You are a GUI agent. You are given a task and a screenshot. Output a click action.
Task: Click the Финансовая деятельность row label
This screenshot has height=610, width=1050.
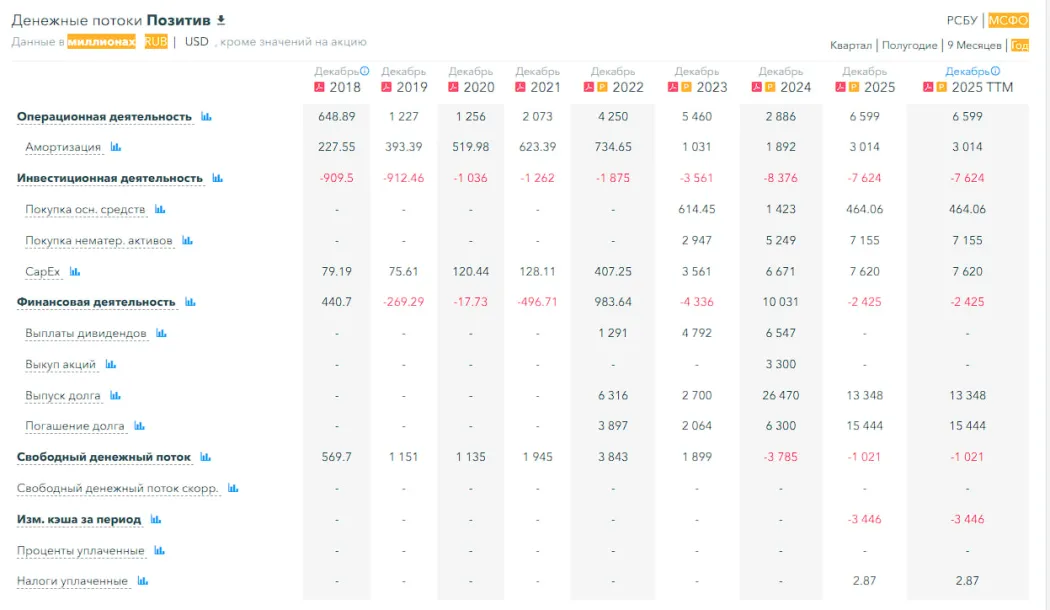pyautogui.click(x=96, y=302)
